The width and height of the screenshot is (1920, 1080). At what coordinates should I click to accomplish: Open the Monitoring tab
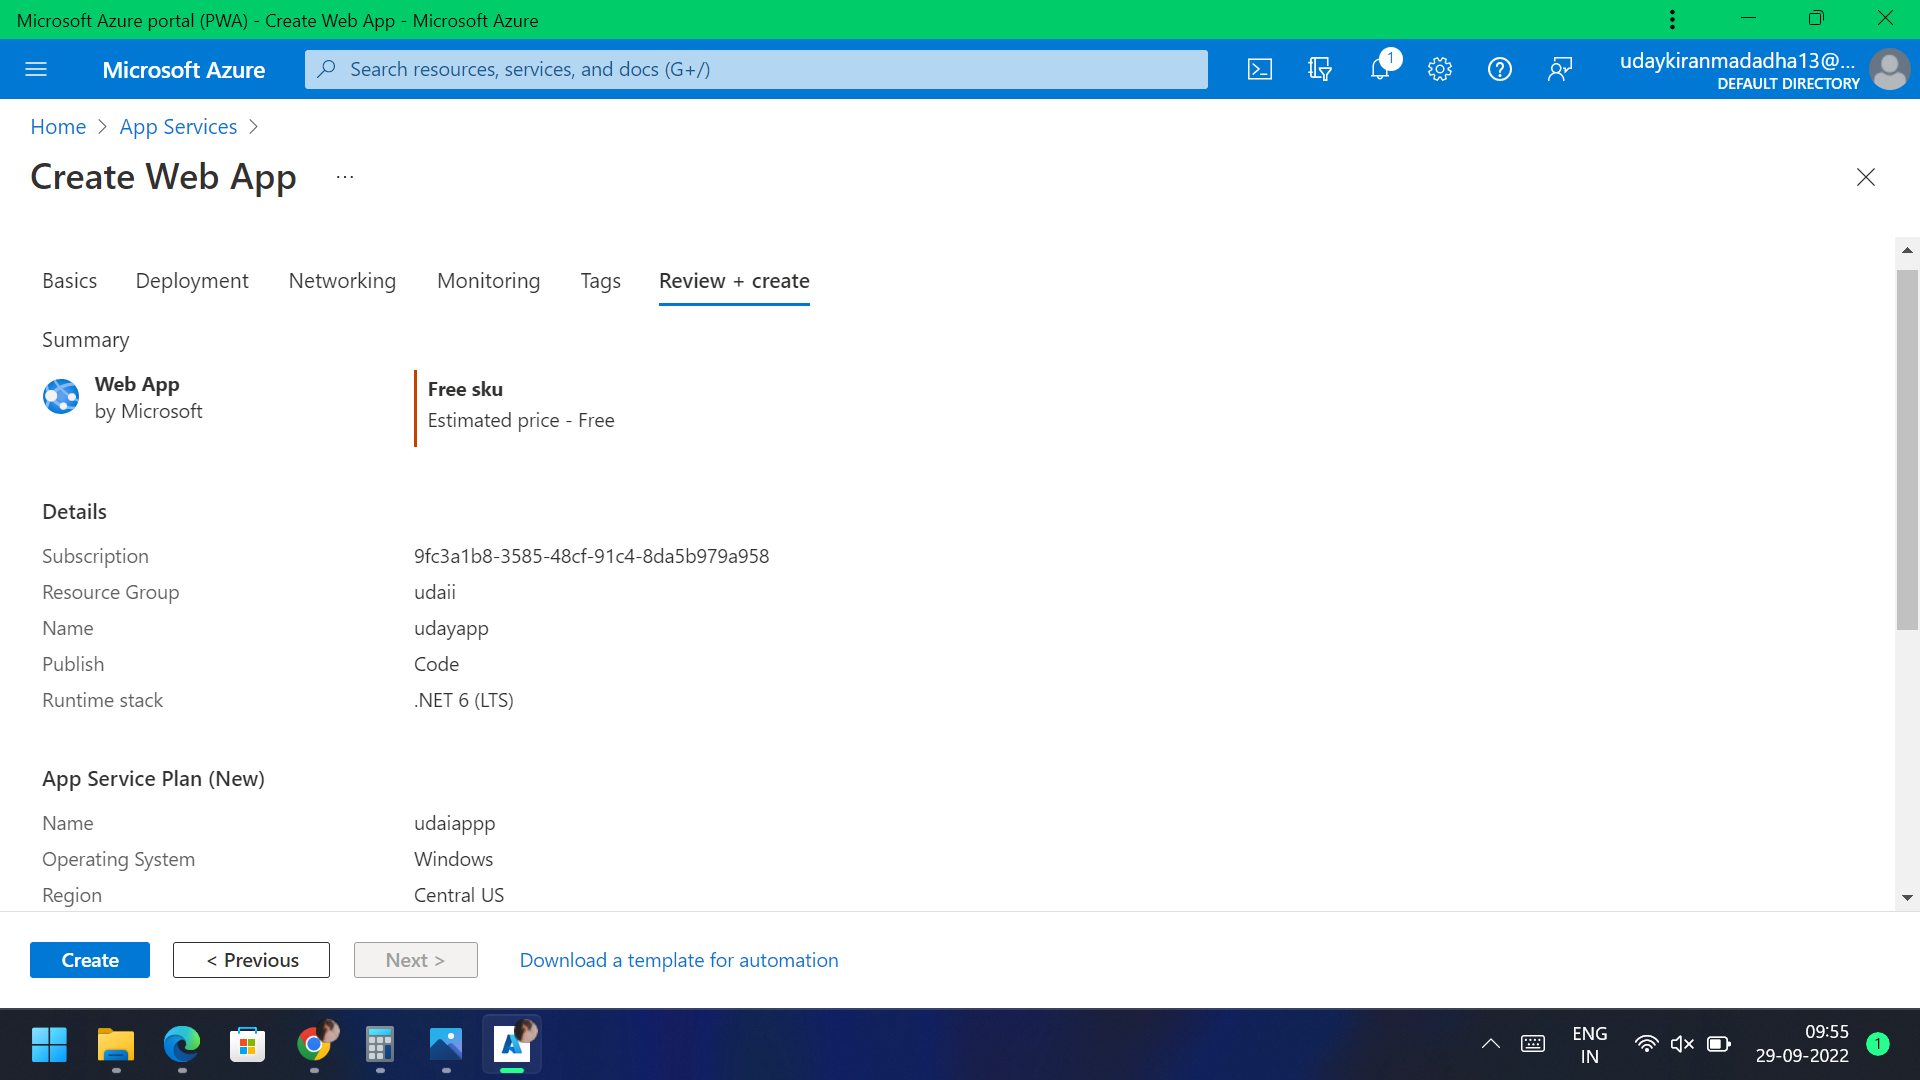pyautogui.click(x=488, y=281)
